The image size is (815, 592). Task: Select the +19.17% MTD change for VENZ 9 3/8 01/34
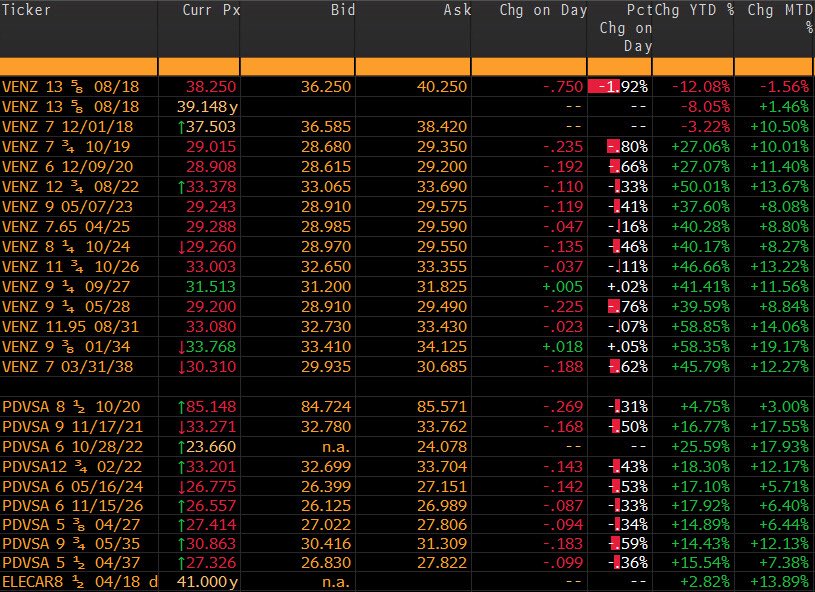coord(780,347)
